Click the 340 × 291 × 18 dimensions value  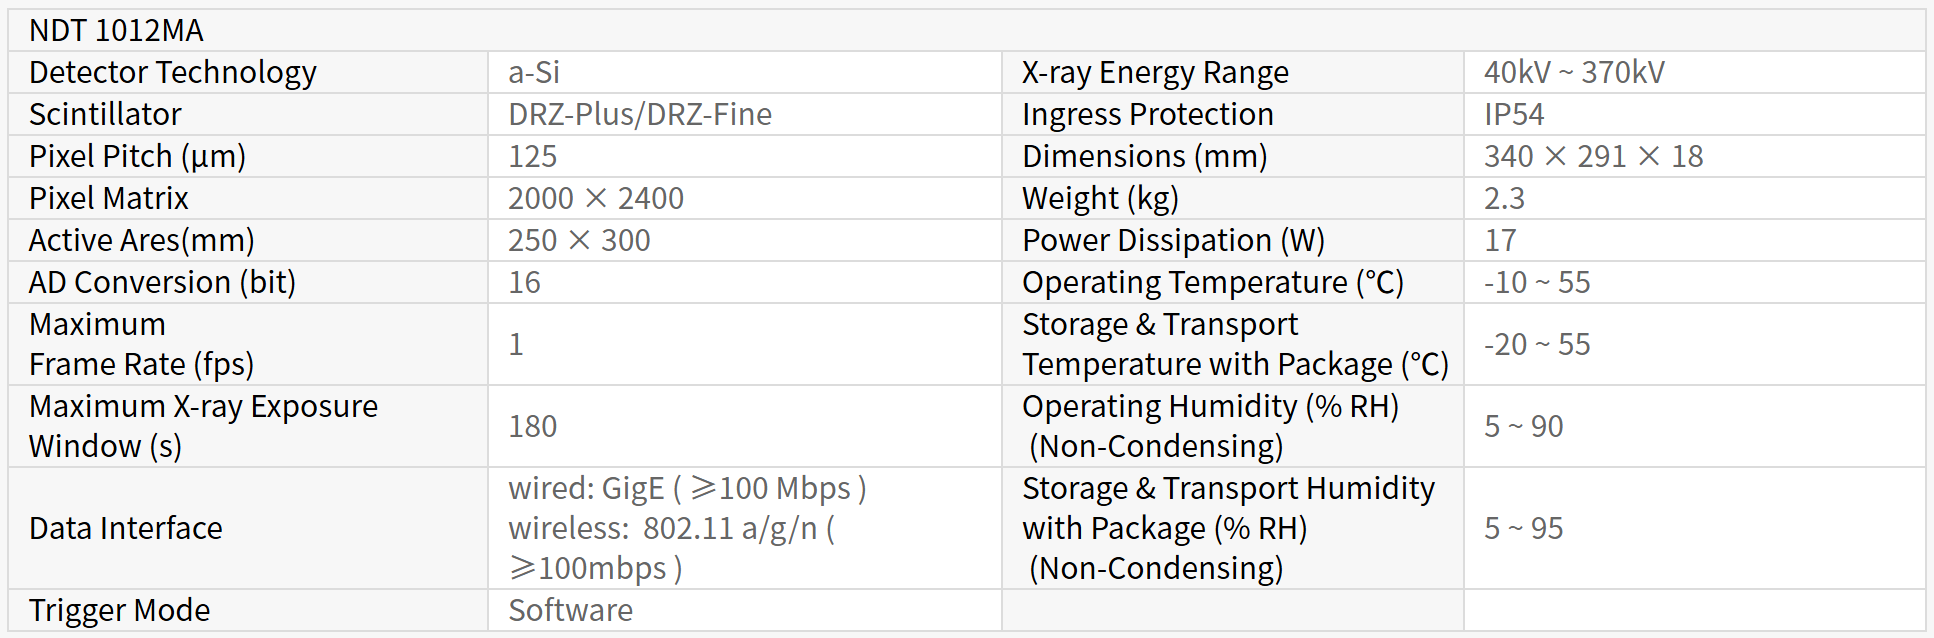(x=1593, y=157)
